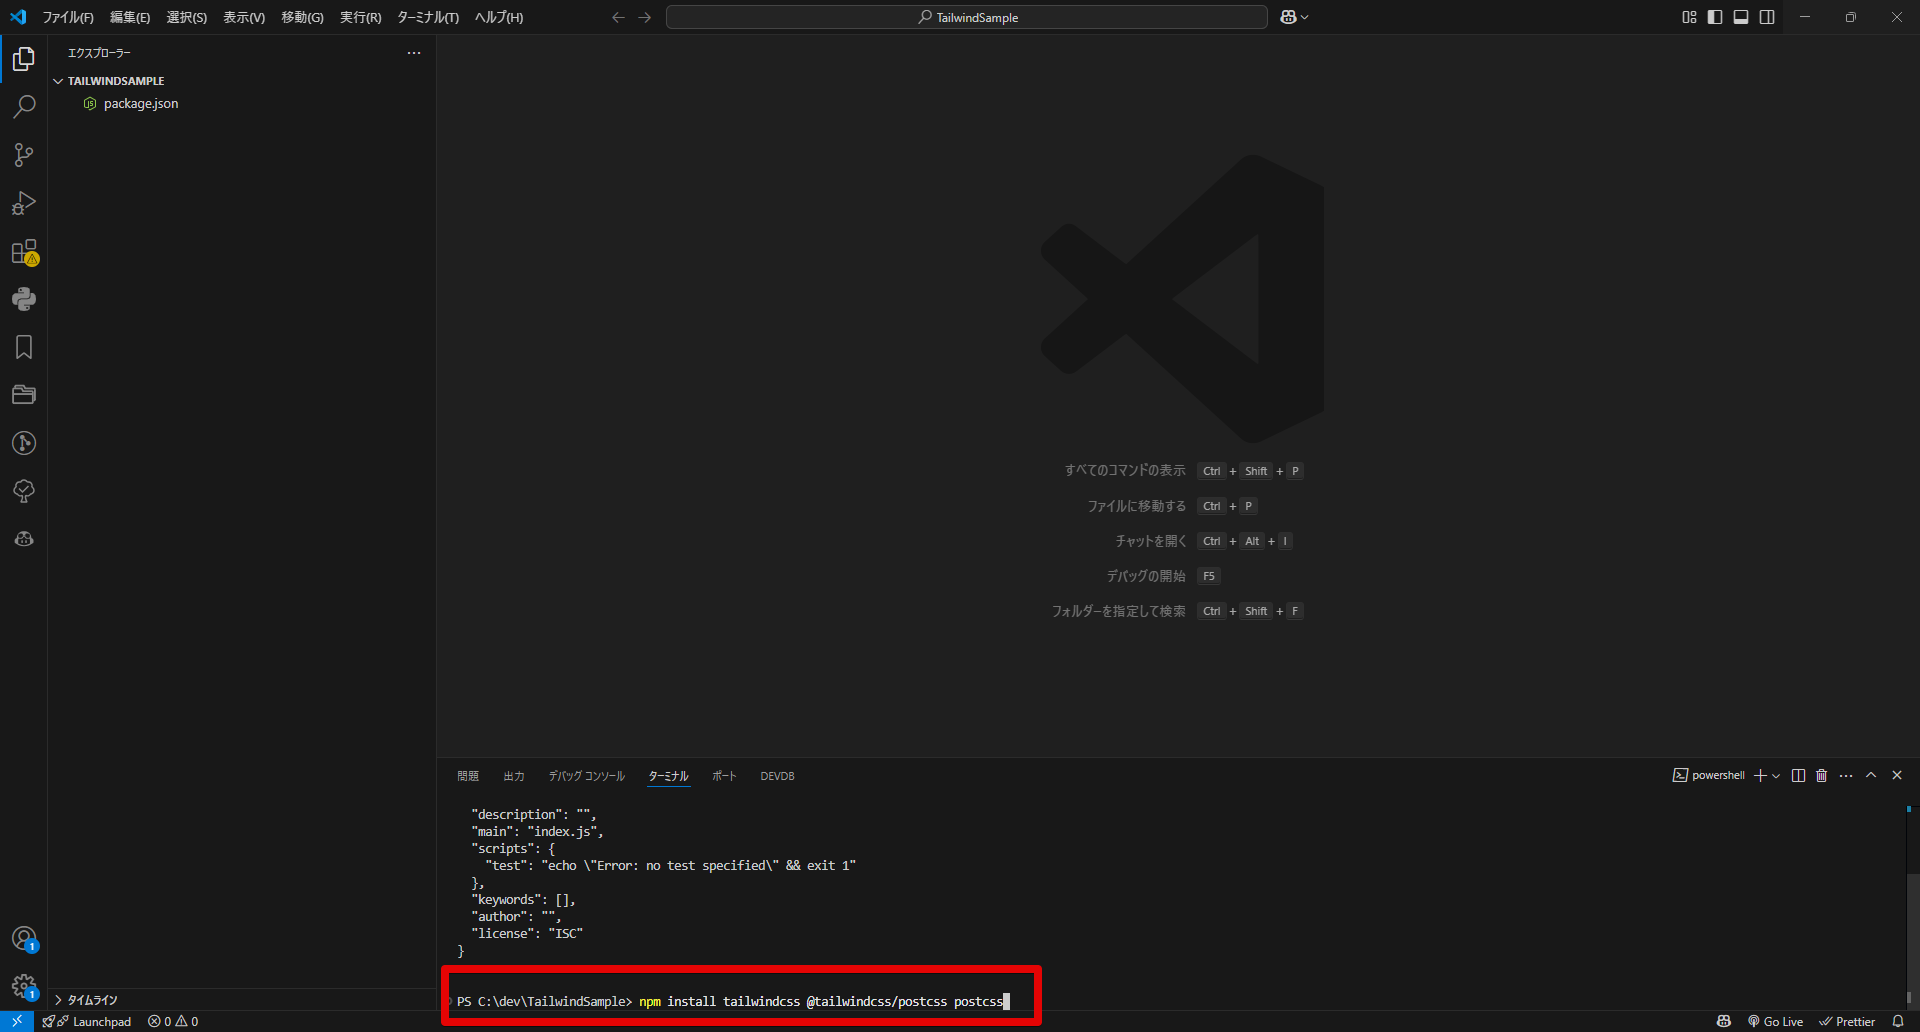
Task: Click the エクスプローラー sidebar title
Action: point(99,53)
